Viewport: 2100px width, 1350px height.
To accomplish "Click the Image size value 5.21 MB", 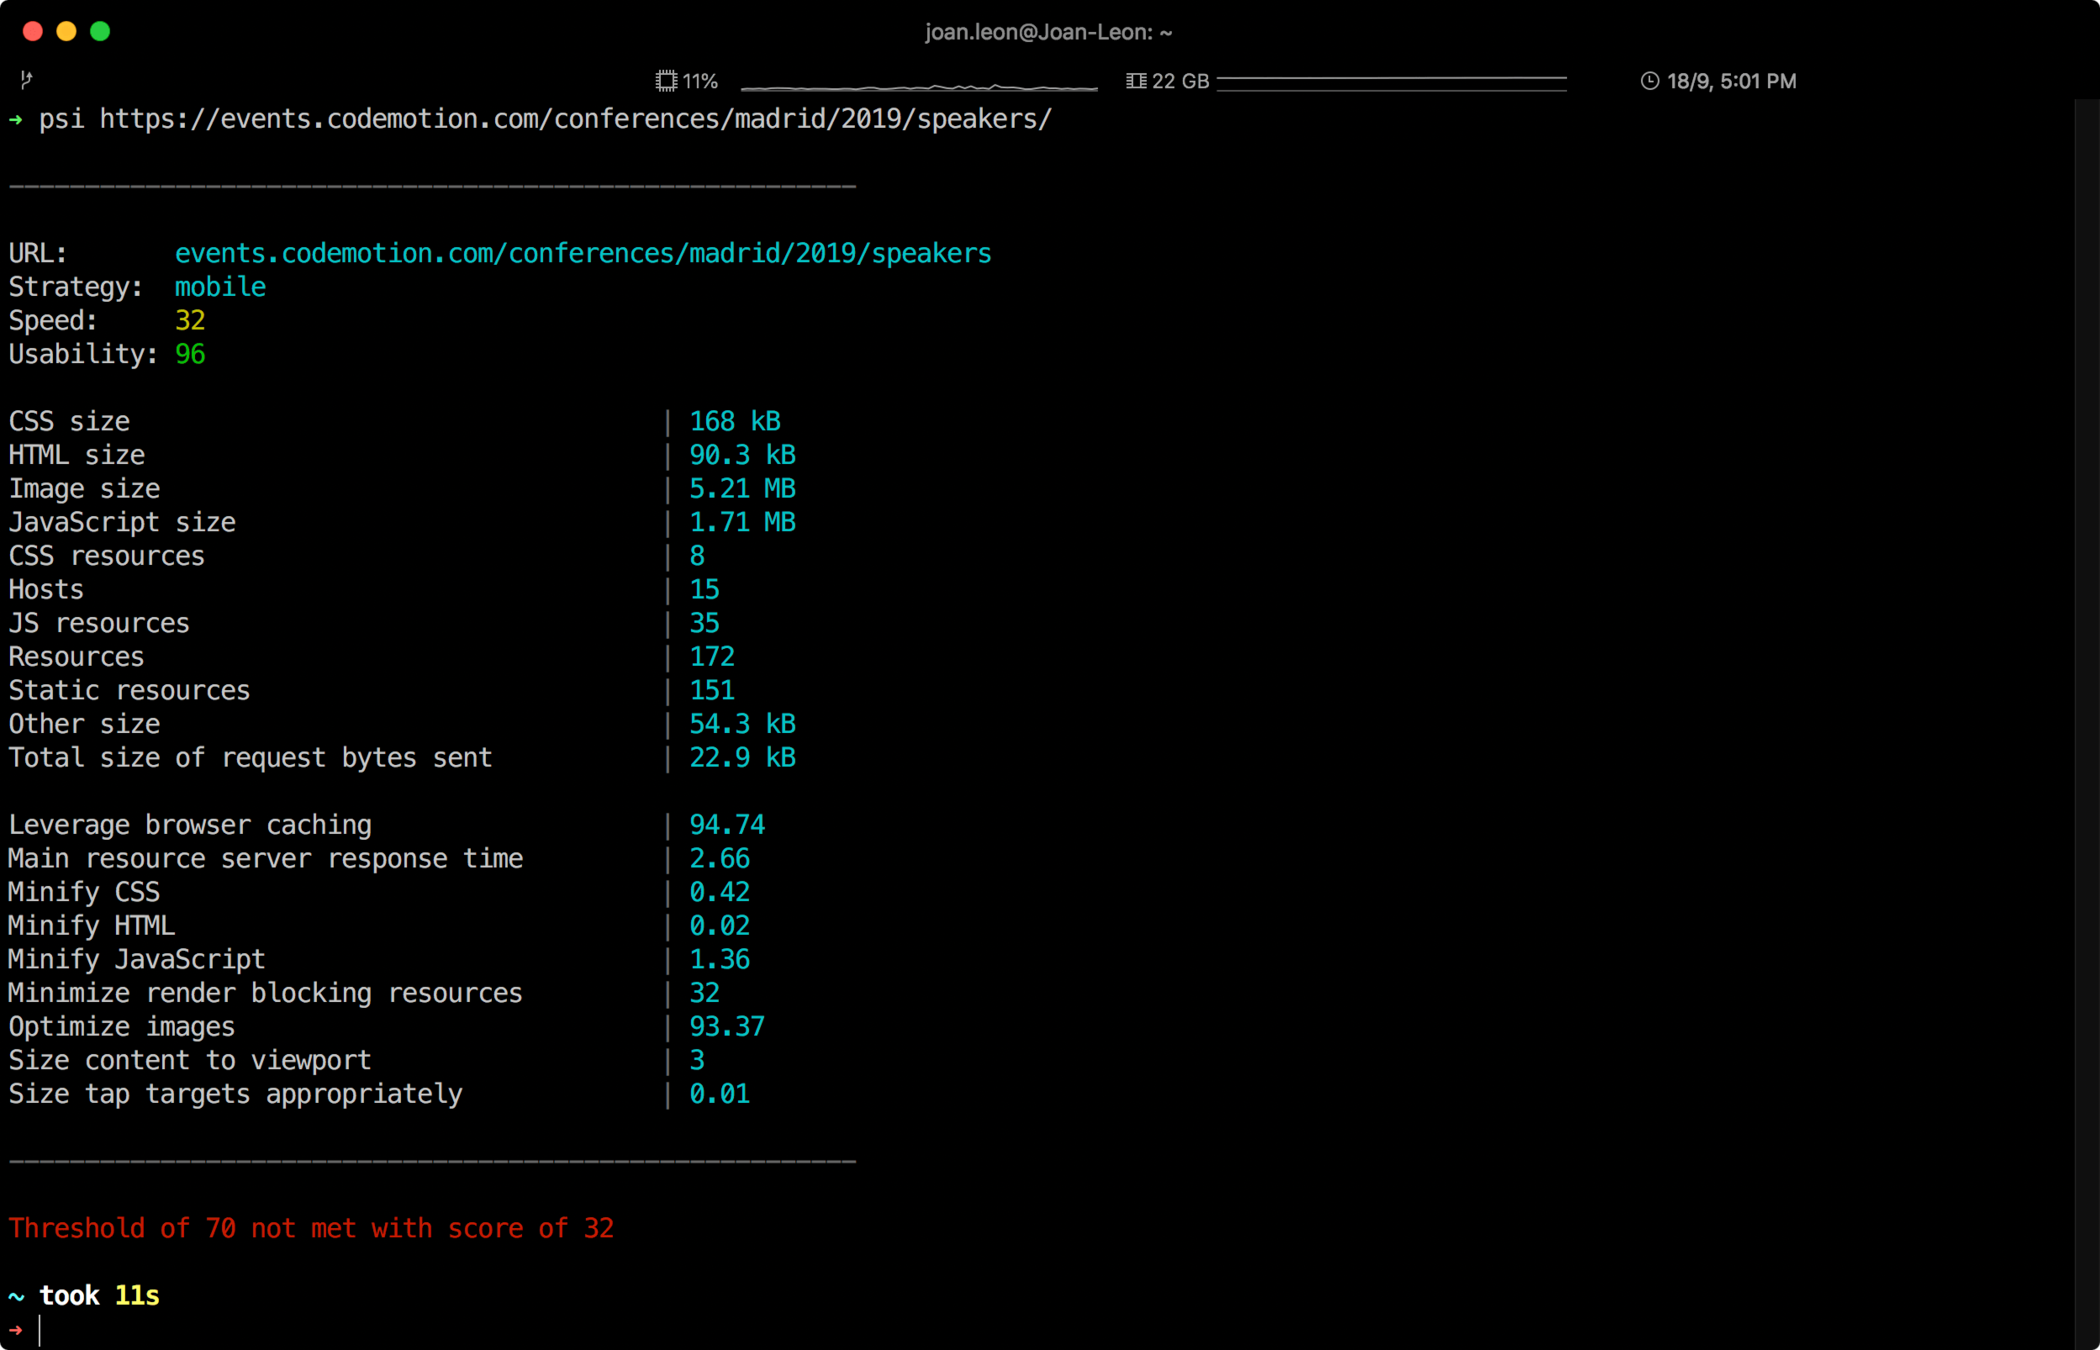I will 742,489.
